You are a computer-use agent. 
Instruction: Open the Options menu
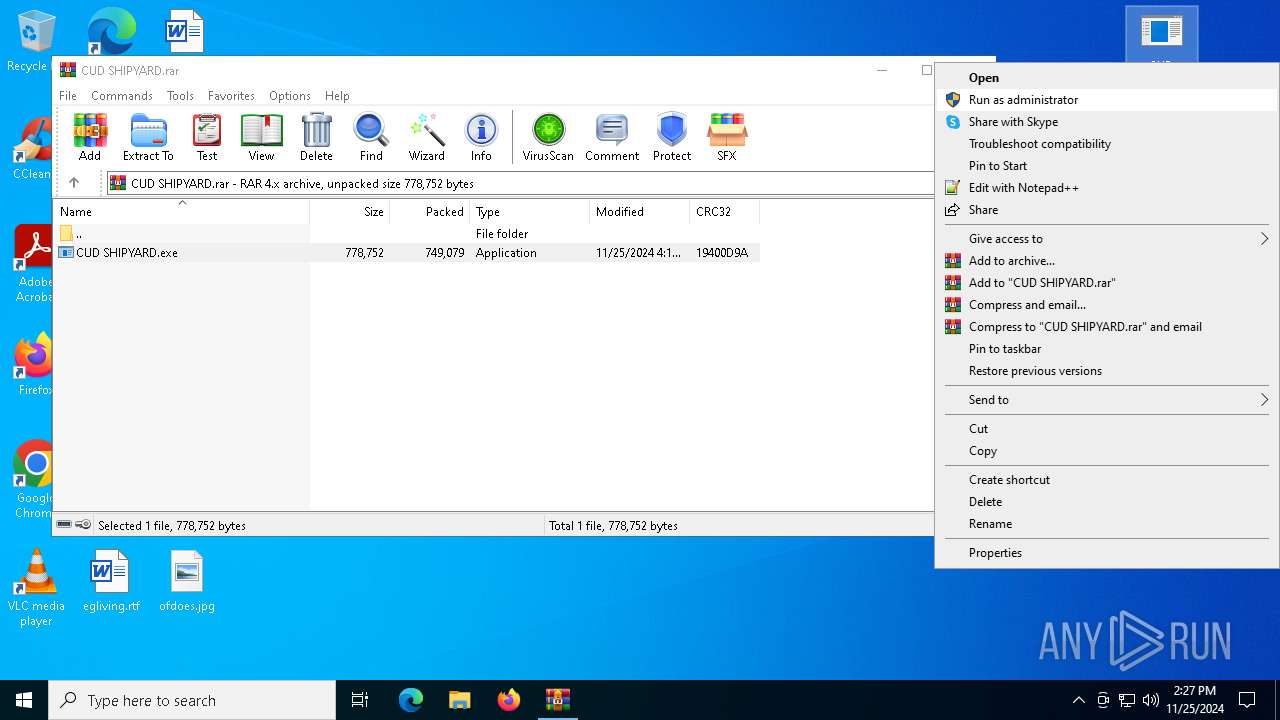(x=290, y=96)
